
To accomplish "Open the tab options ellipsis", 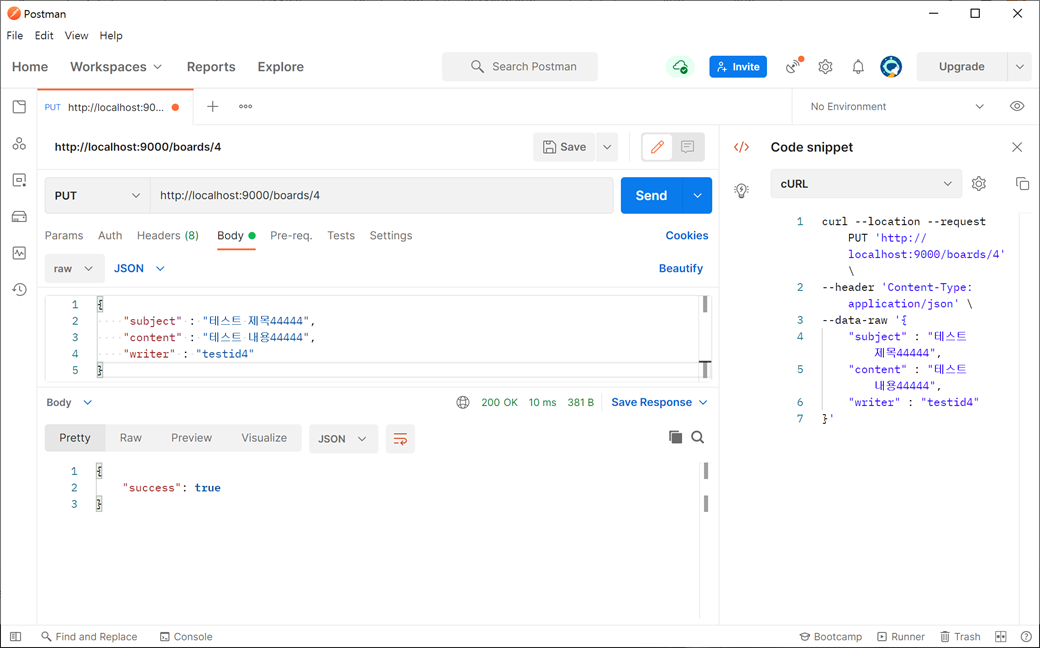I will click(x=245, y=106).
